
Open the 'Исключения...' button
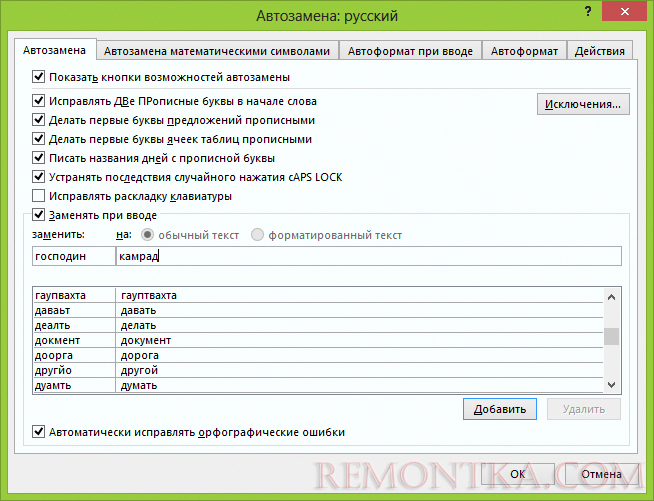tap(583, 104)
